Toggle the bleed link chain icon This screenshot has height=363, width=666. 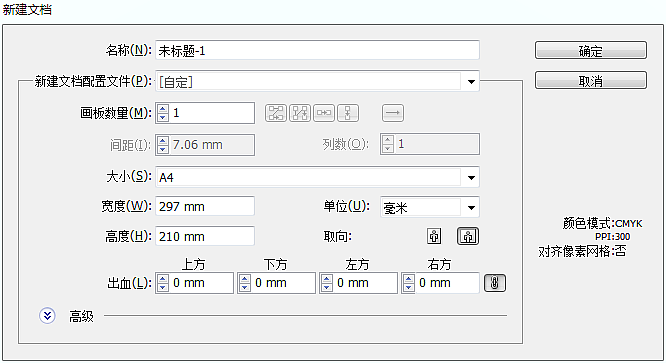pos(495,283)
